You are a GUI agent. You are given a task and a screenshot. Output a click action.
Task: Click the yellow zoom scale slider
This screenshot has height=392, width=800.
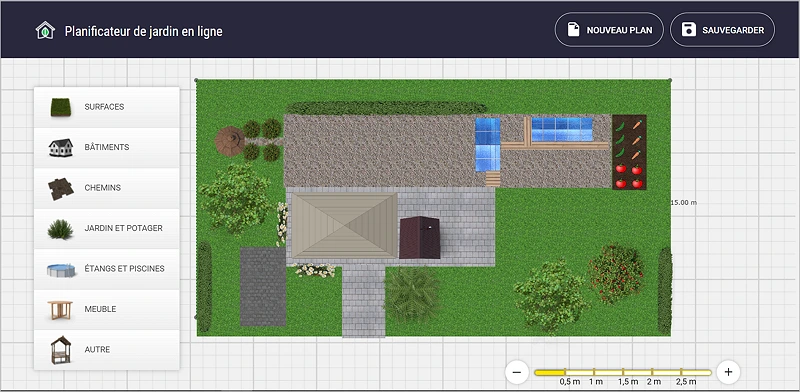622,373
